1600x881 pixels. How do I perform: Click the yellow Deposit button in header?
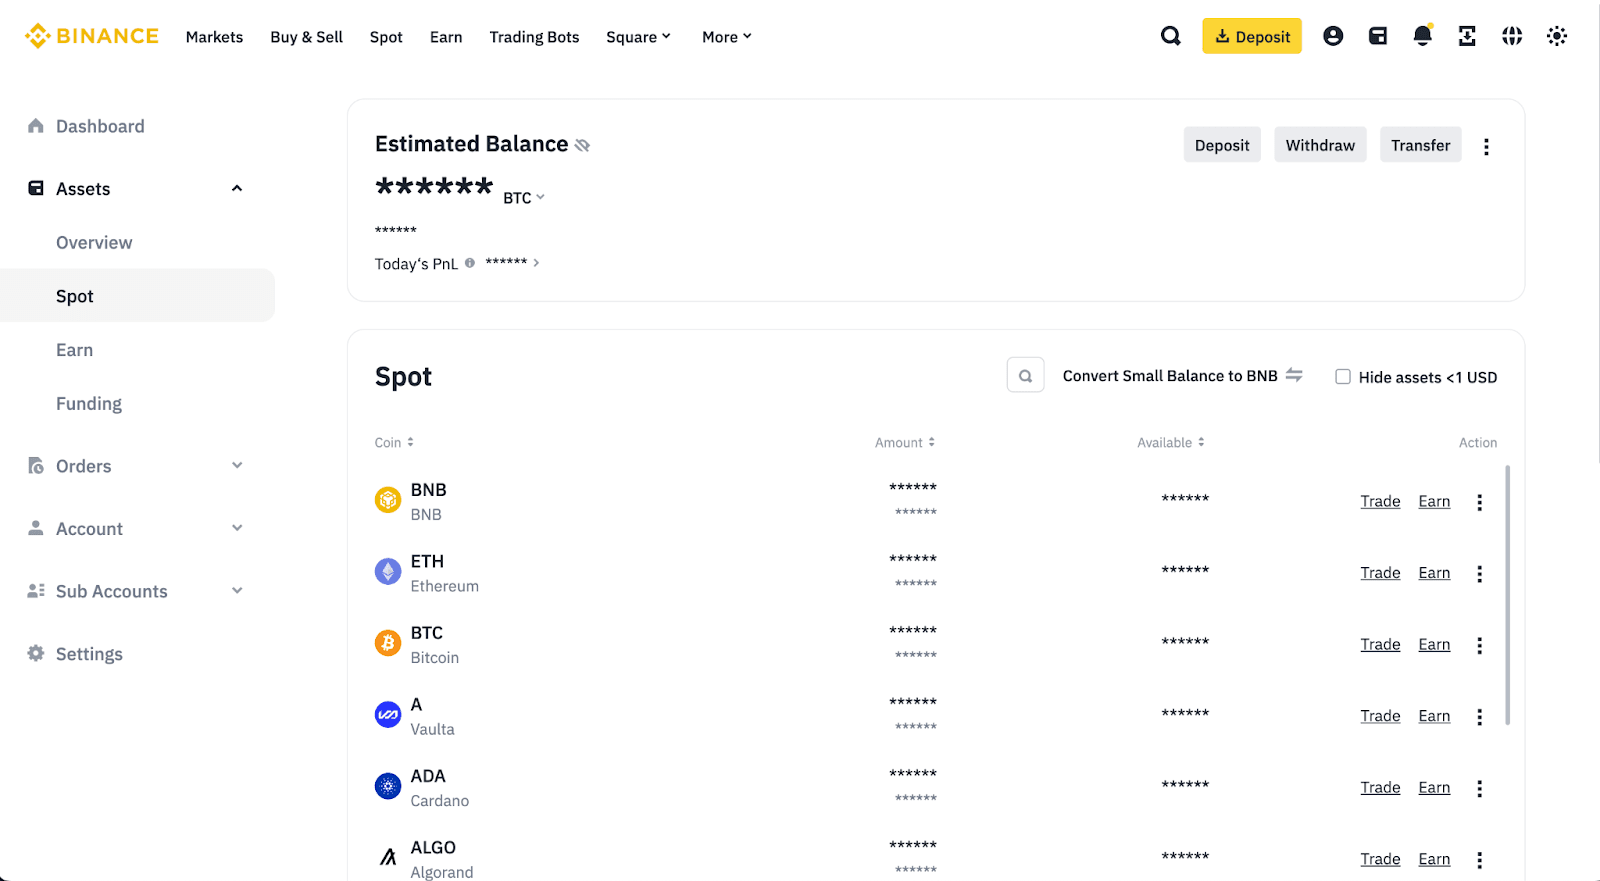click(1252, 36)
